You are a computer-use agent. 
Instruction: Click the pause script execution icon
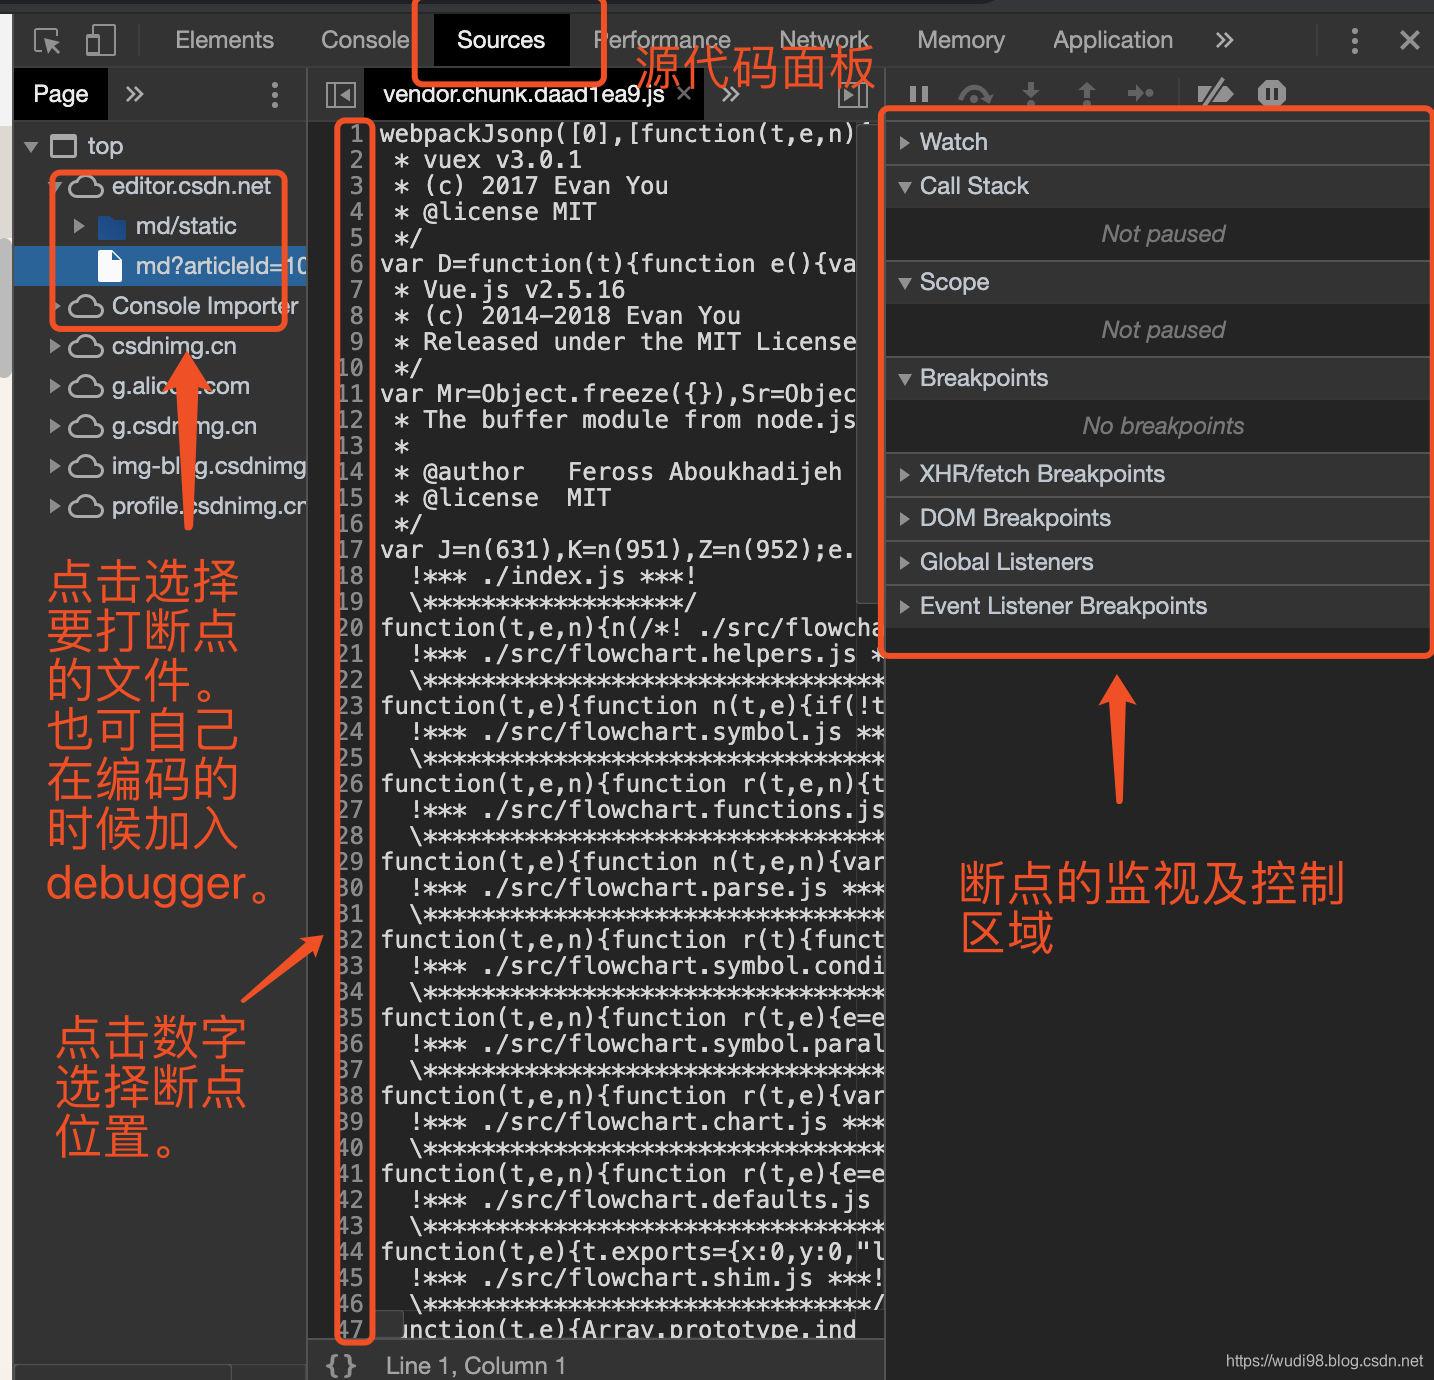(918, 93)
